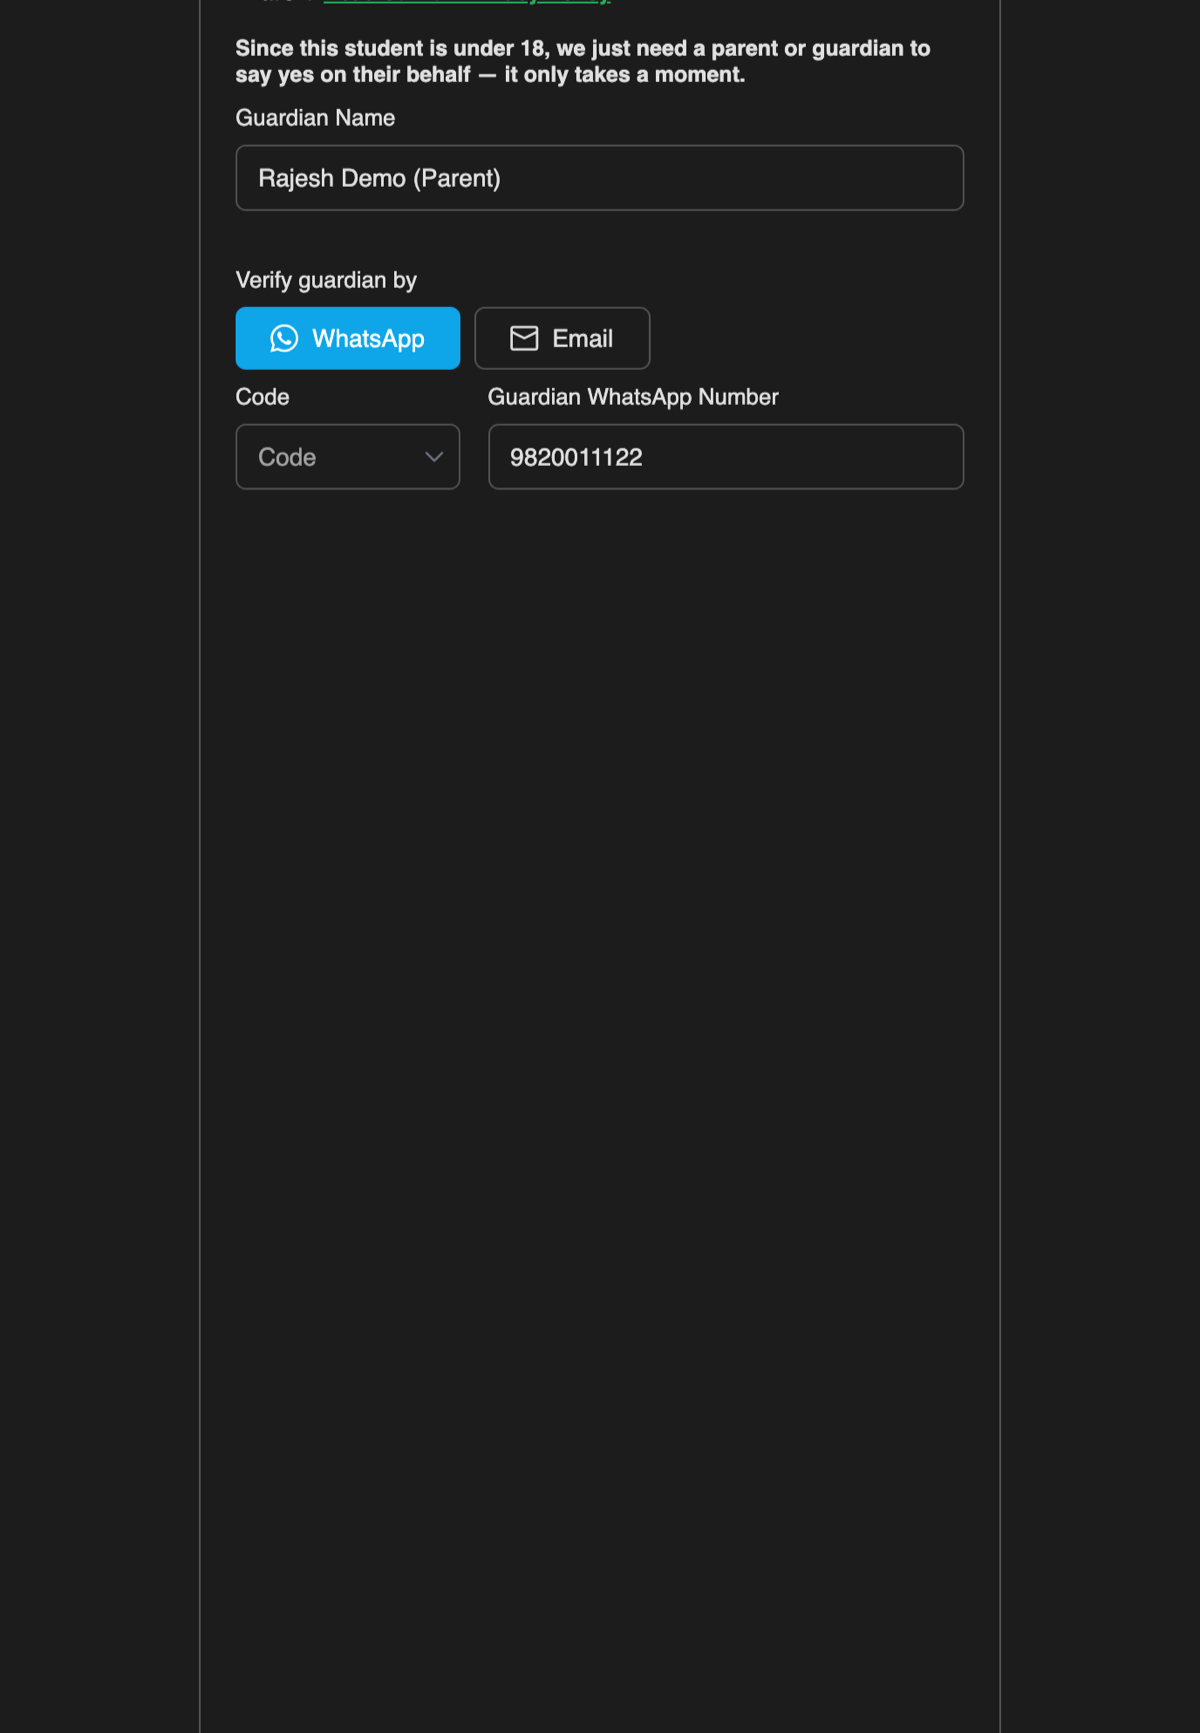Viewport: 1200px width, 1733px height.
Task: Click the WhatsApp logo icon
Action: click(x=284, y=339)
